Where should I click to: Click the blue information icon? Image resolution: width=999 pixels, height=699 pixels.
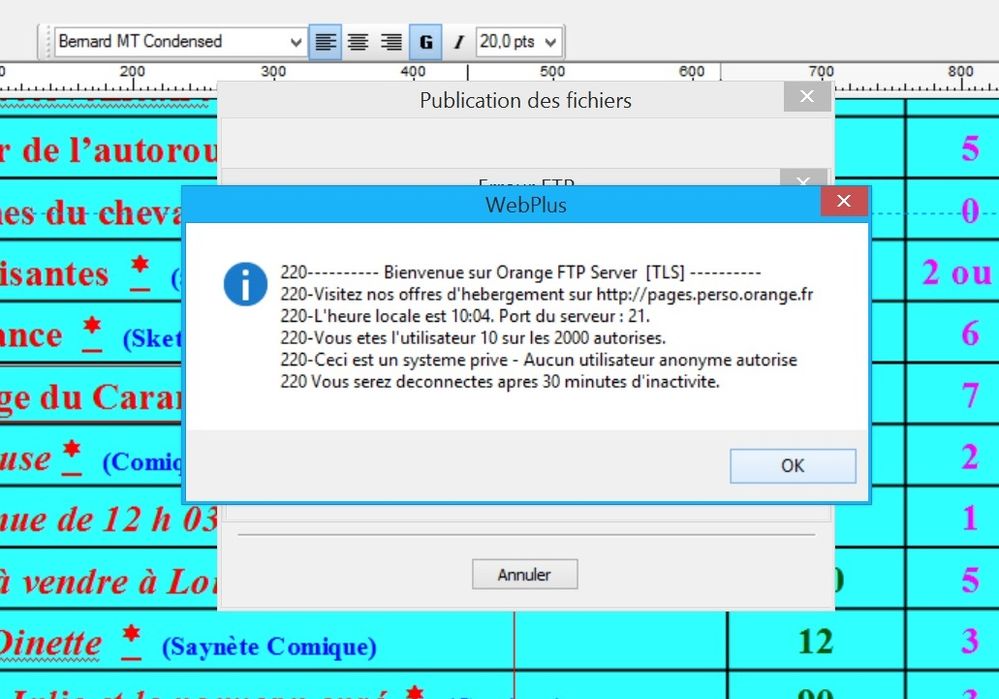(245, 284)
